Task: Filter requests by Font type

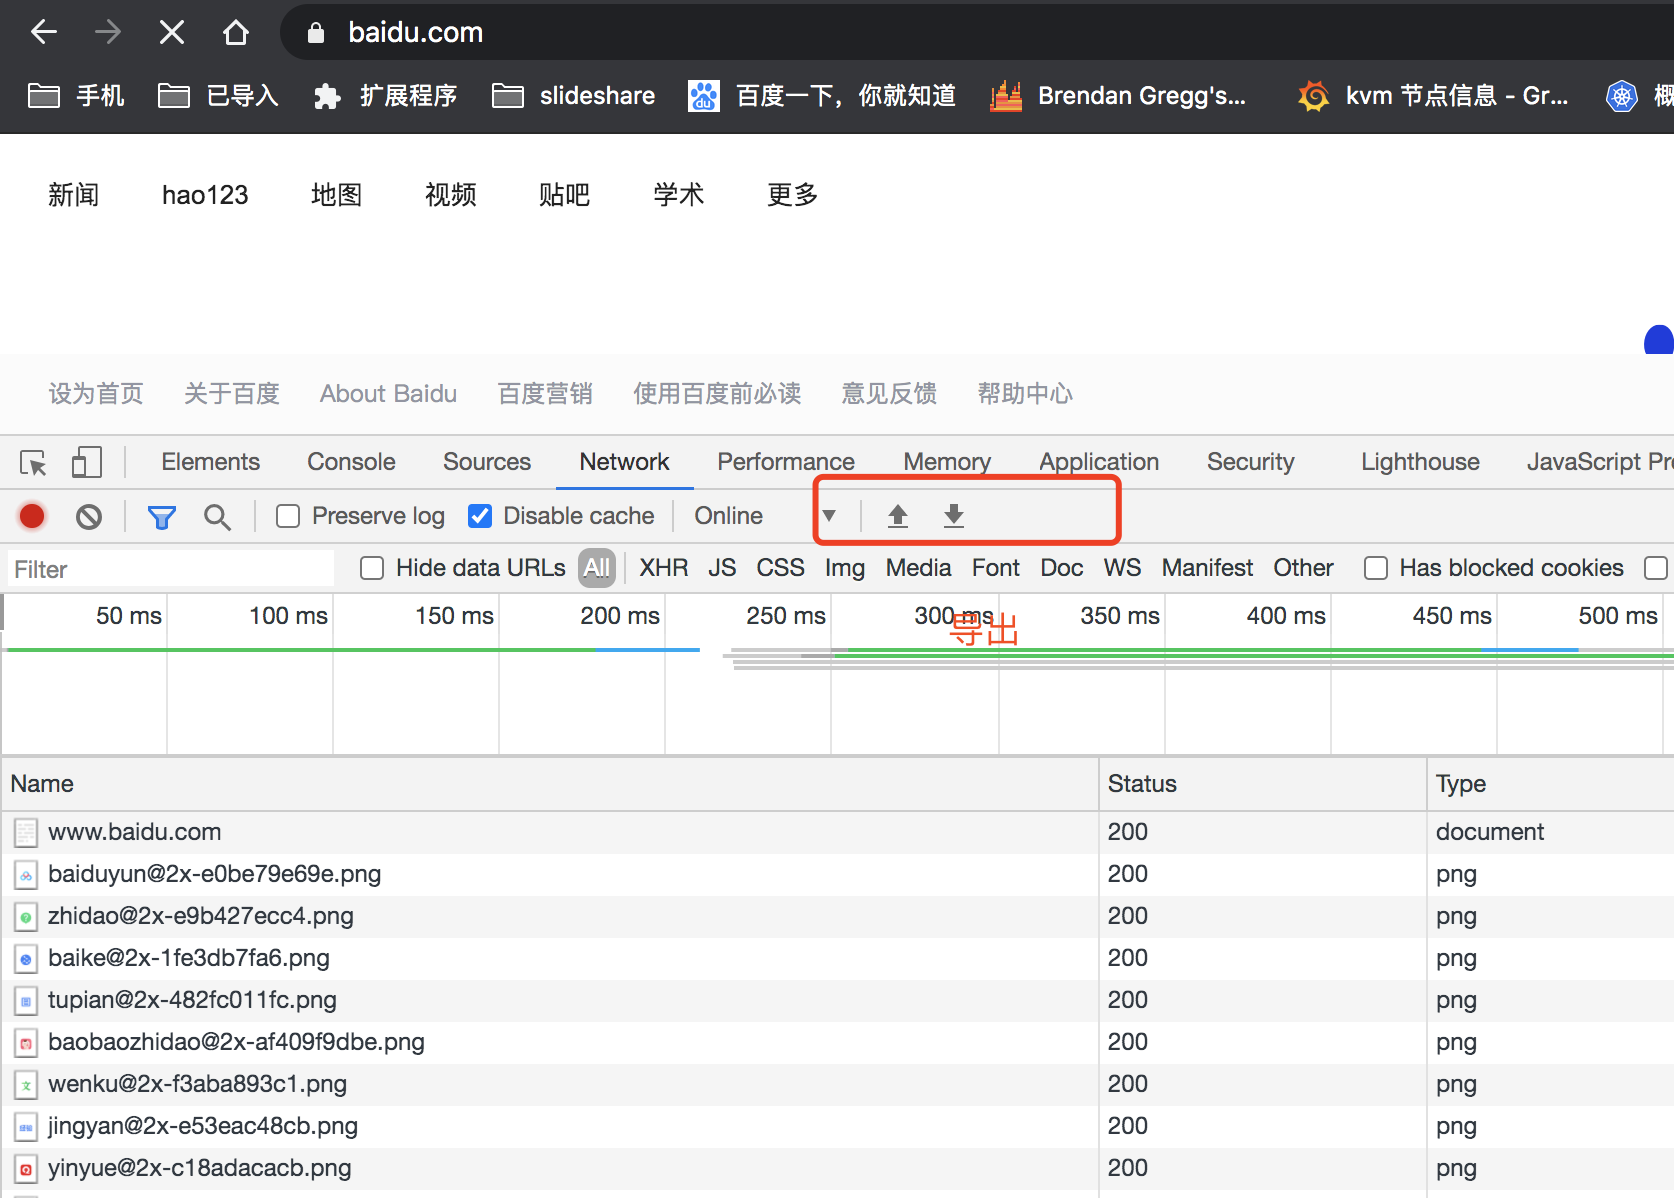Action: click(x=996, y=568)
